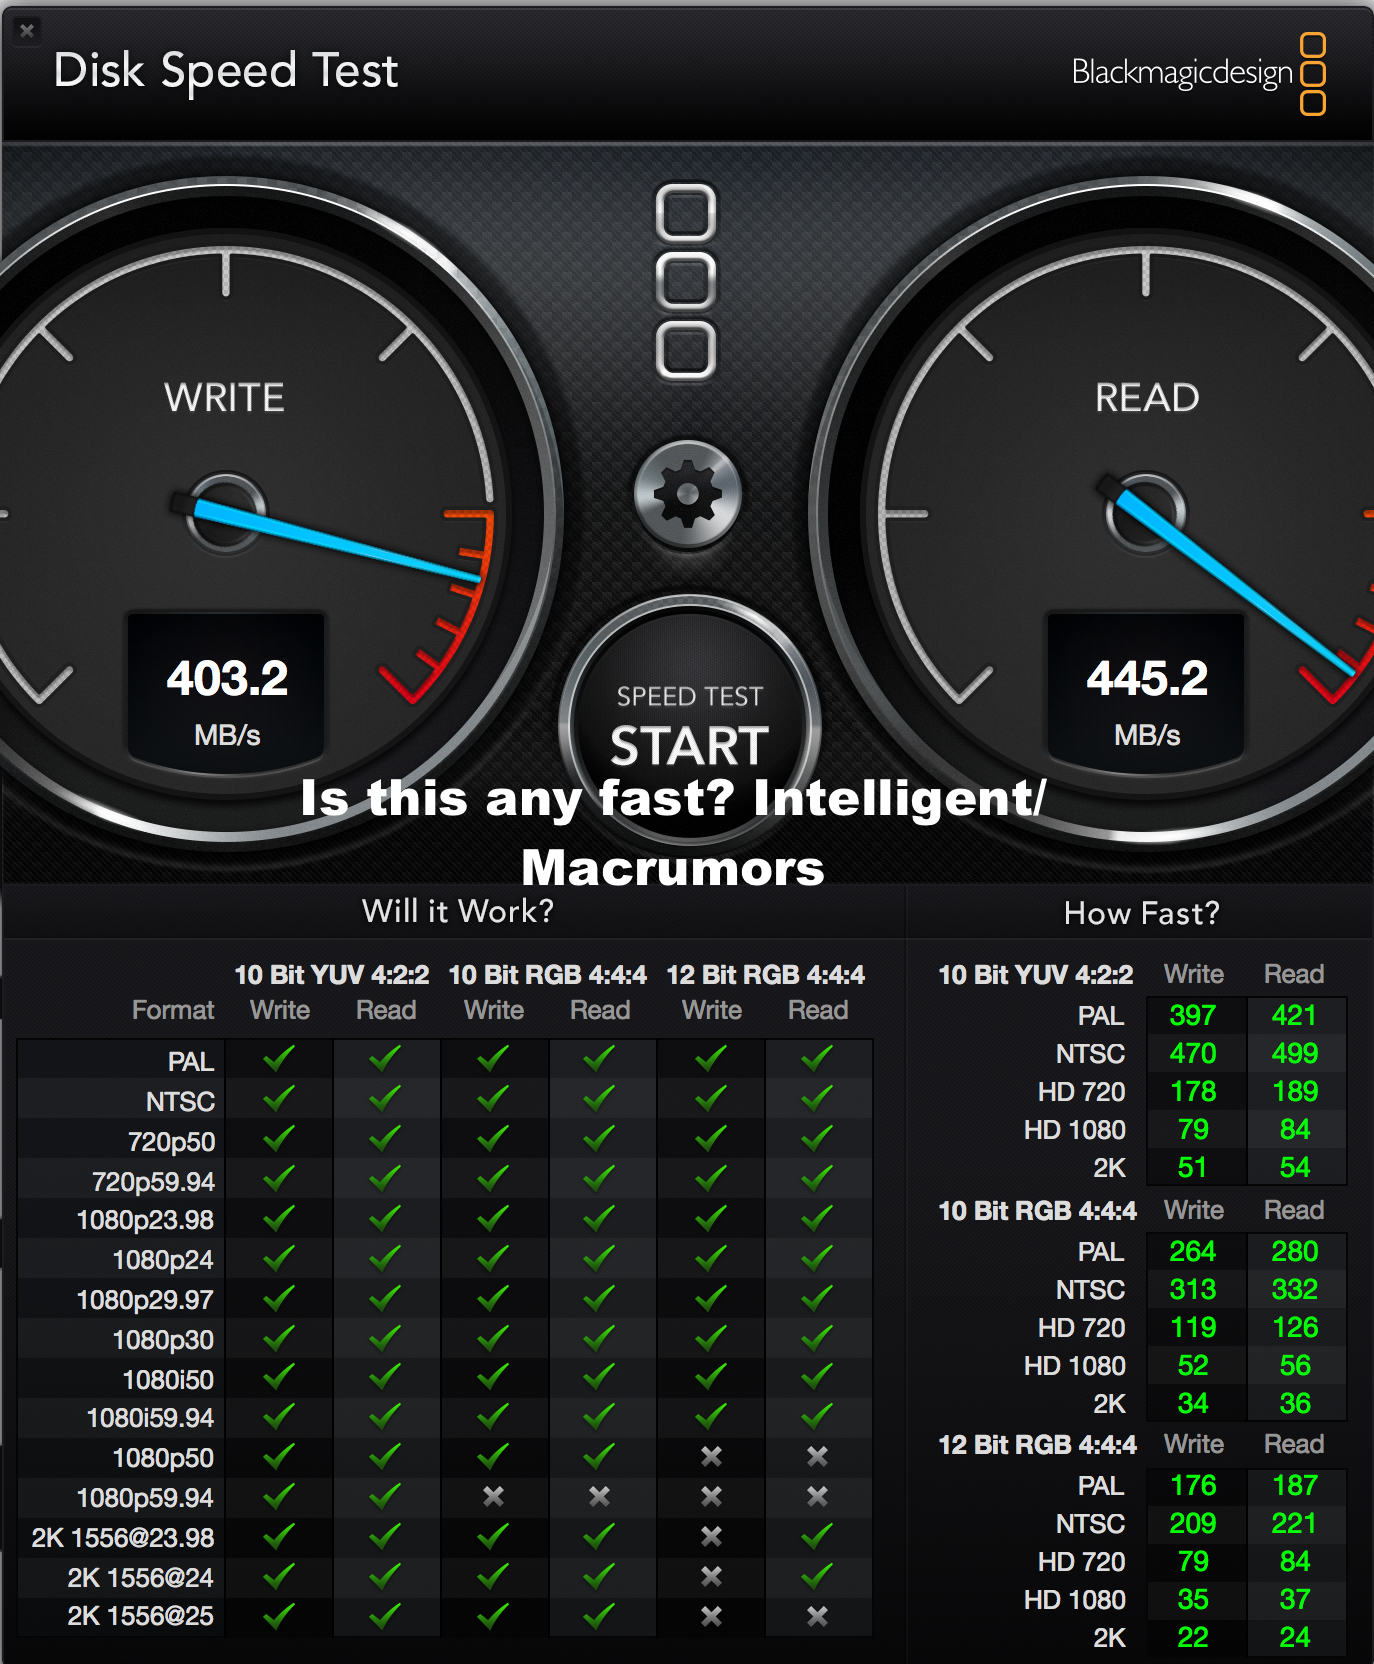Open settings with the gear icon
Screen dimensions: 1374x1664
[x=688, y=494]
